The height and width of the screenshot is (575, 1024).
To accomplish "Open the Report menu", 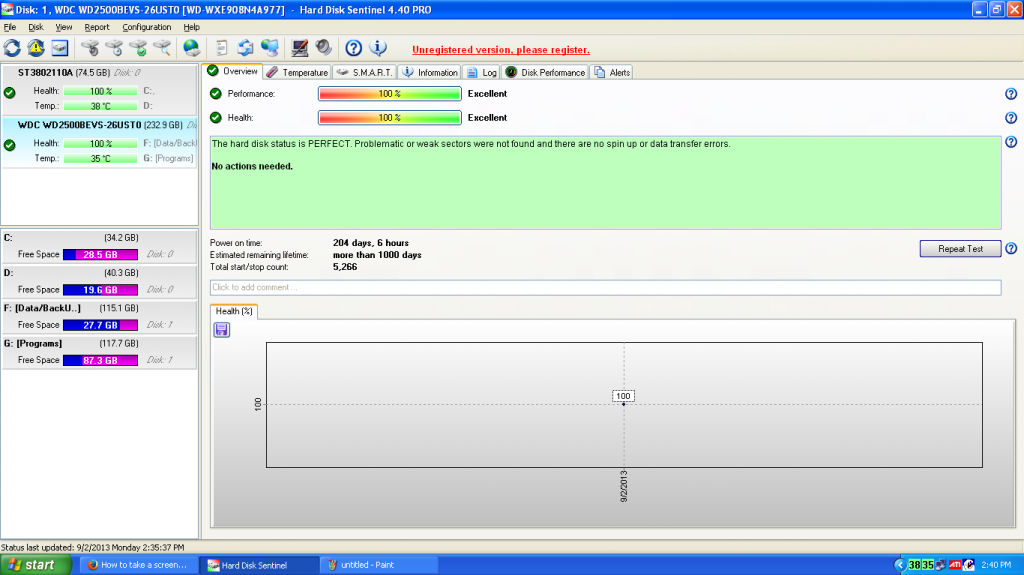I will 97,27.
